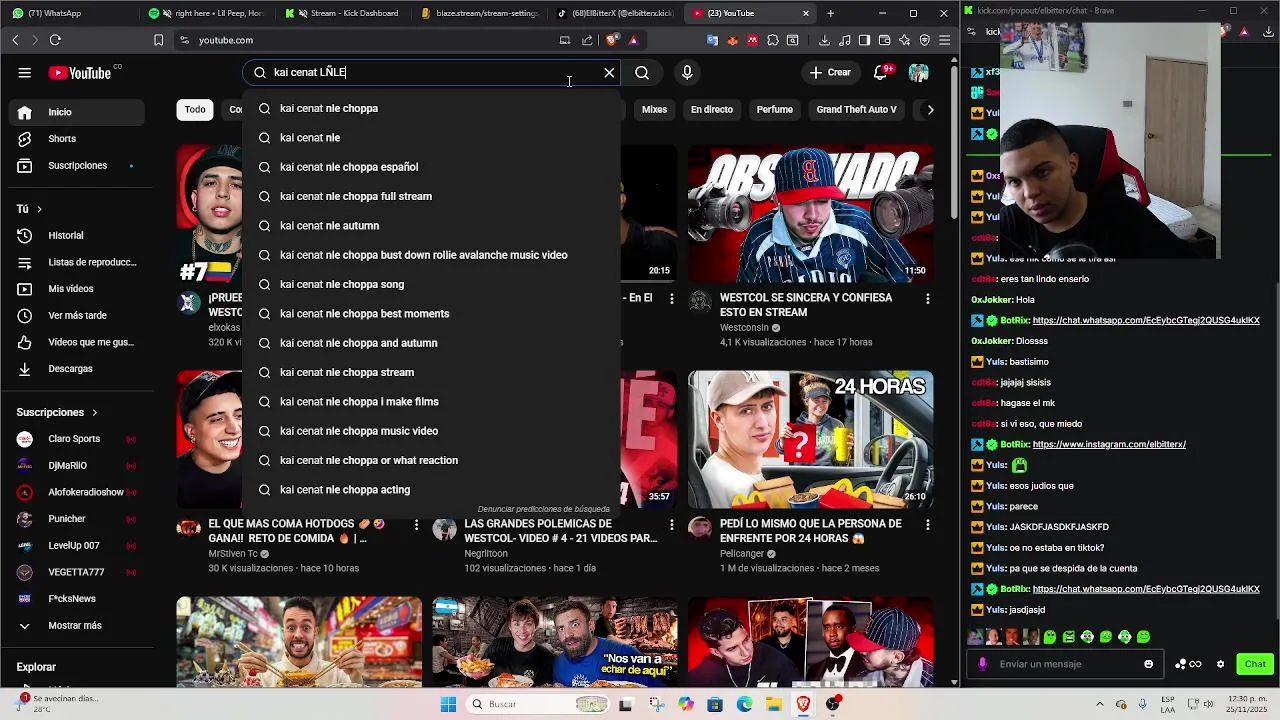Open DjMaRiiO channel
The height and width of the screenshot is (720, 1280).
tap(76, 465)
